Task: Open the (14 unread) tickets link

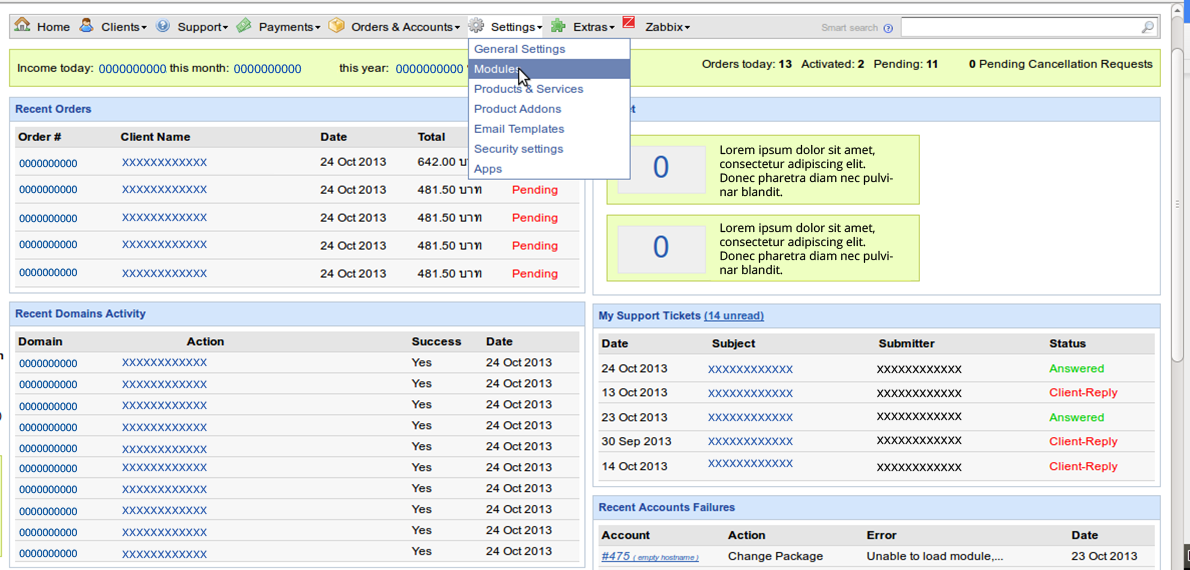Action: (734, 316)
